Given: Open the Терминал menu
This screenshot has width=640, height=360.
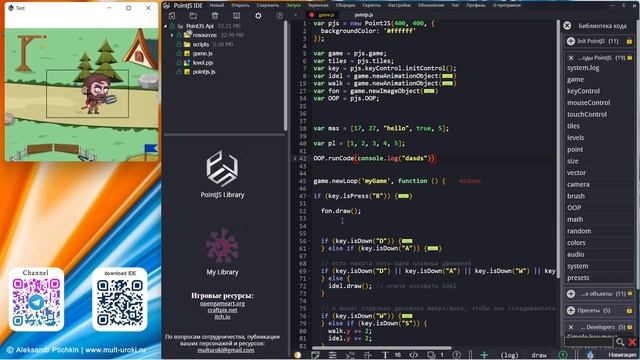Looking at the screenshot, I should (x=318, y=5).
